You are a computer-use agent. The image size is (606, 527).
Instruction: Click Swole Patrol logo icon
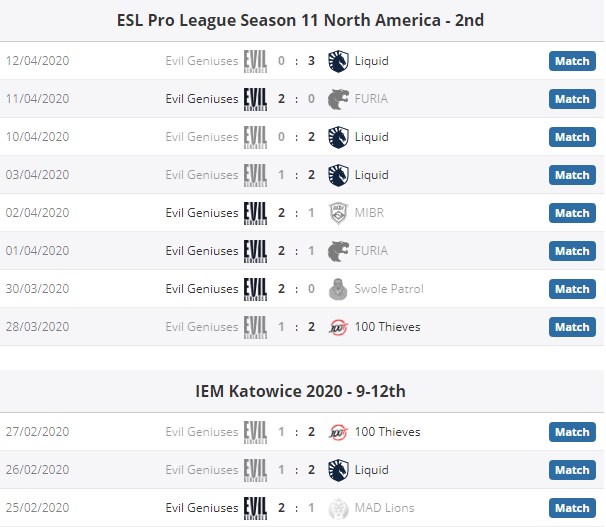[x=339, y=289]
